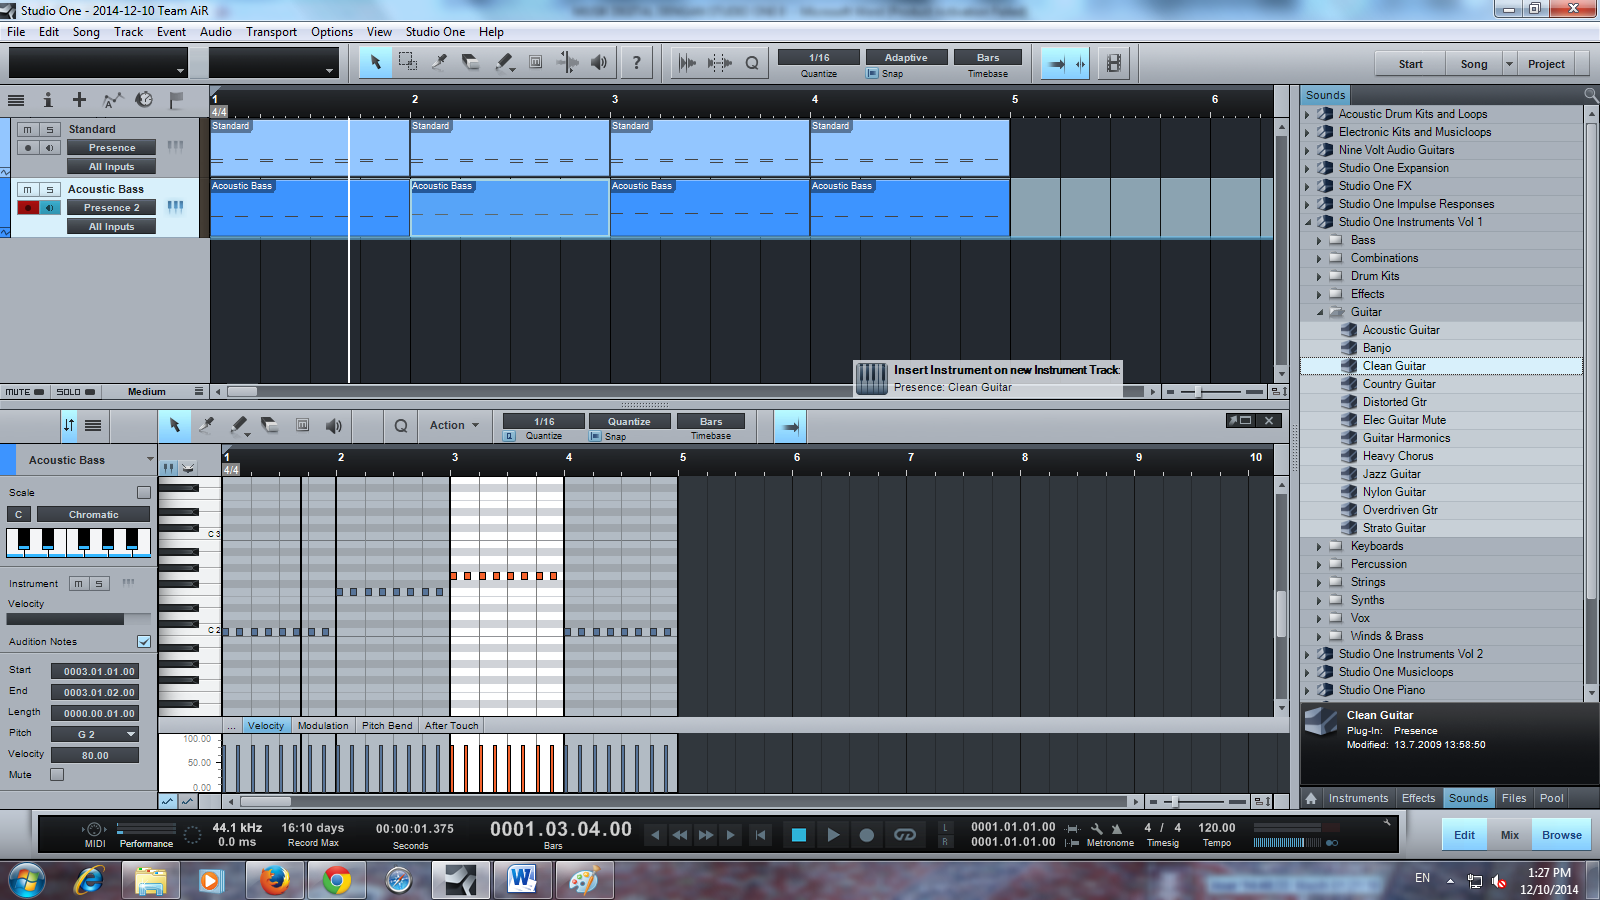Open Google Chrome from the taskbar
Image resolution: width=1600 pixels, height=900 pixels.
336,880
